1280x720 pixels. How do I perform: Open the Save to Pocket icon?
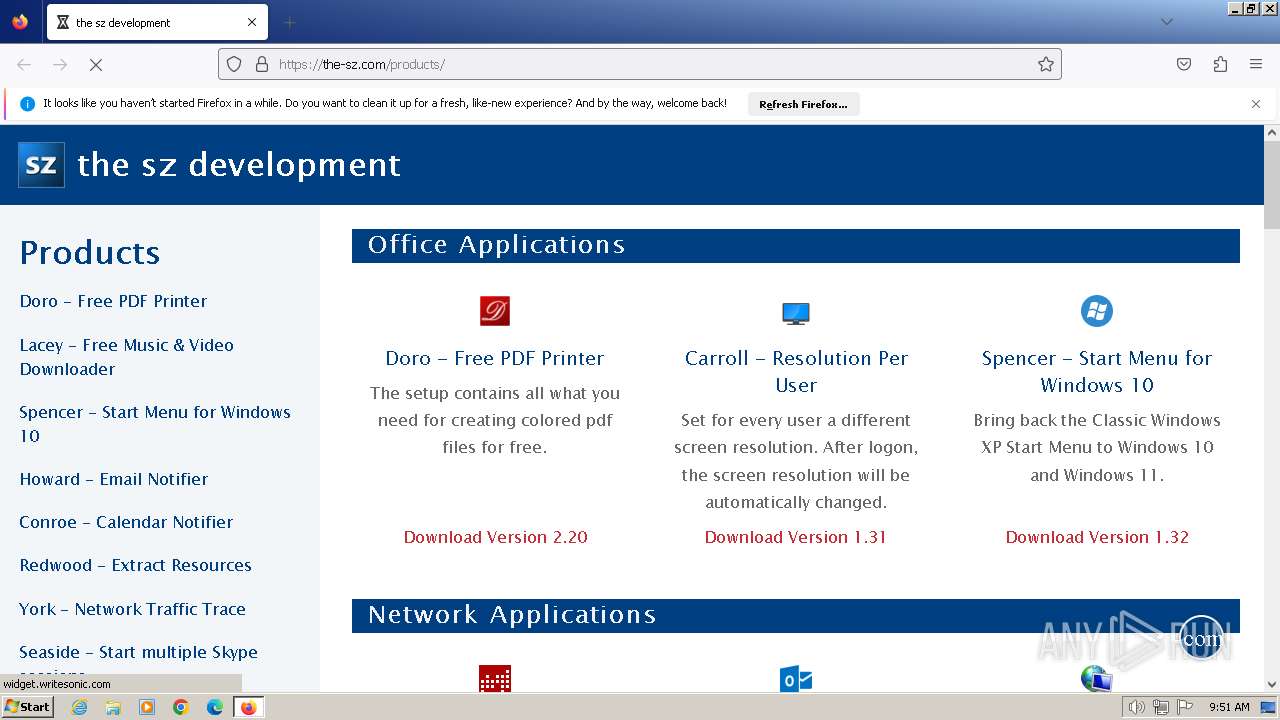pos(1184,64)
